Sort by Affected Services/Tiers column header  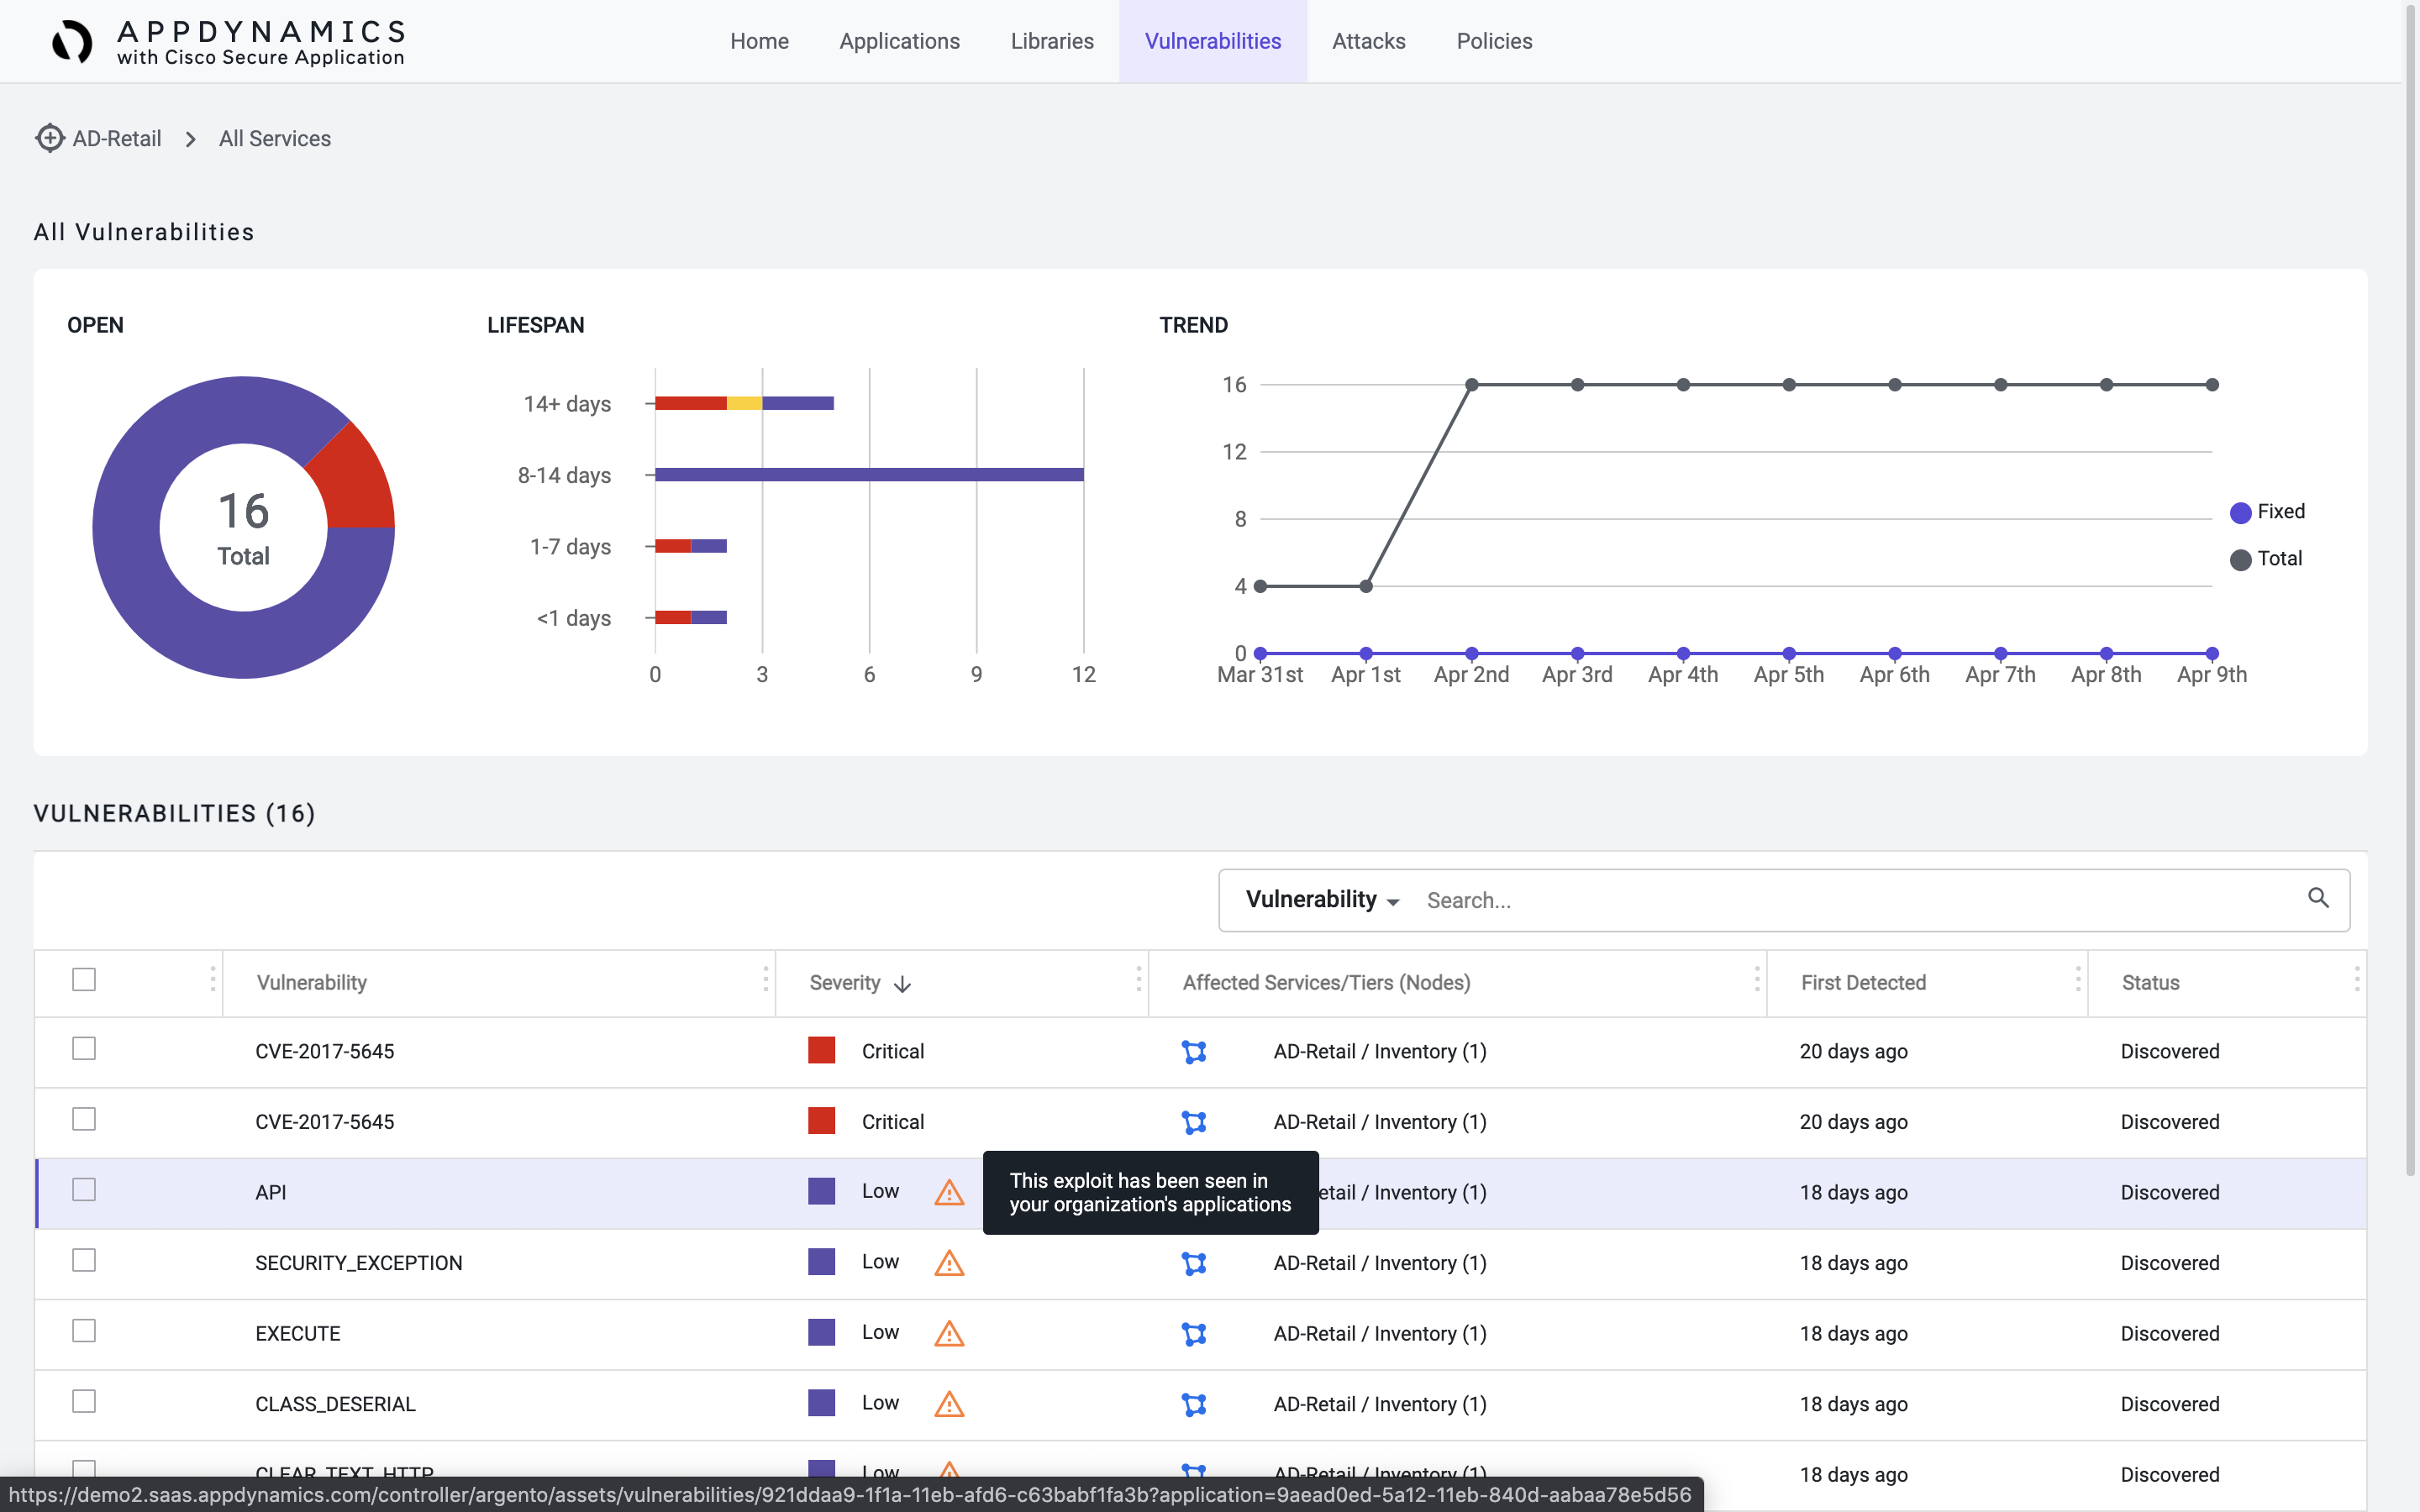tap(1326, 983)
